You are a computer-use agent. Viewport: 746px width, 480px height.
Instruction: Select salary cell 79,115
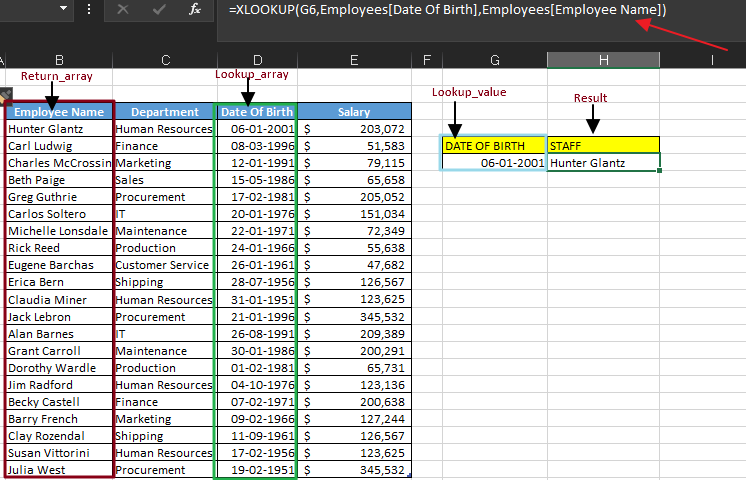click(354, 163)
